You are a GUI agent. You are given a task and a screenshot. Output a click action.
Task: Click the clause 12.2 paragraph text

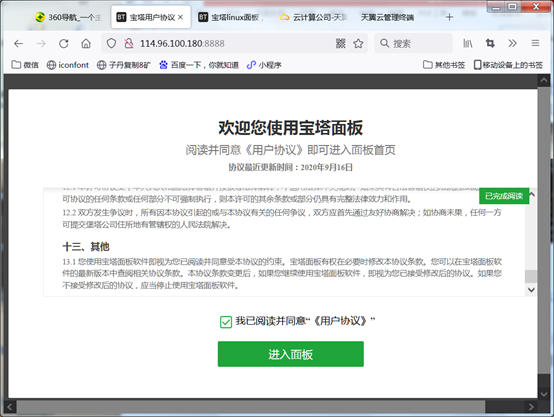pyautogui.click(x=282, y=218)
